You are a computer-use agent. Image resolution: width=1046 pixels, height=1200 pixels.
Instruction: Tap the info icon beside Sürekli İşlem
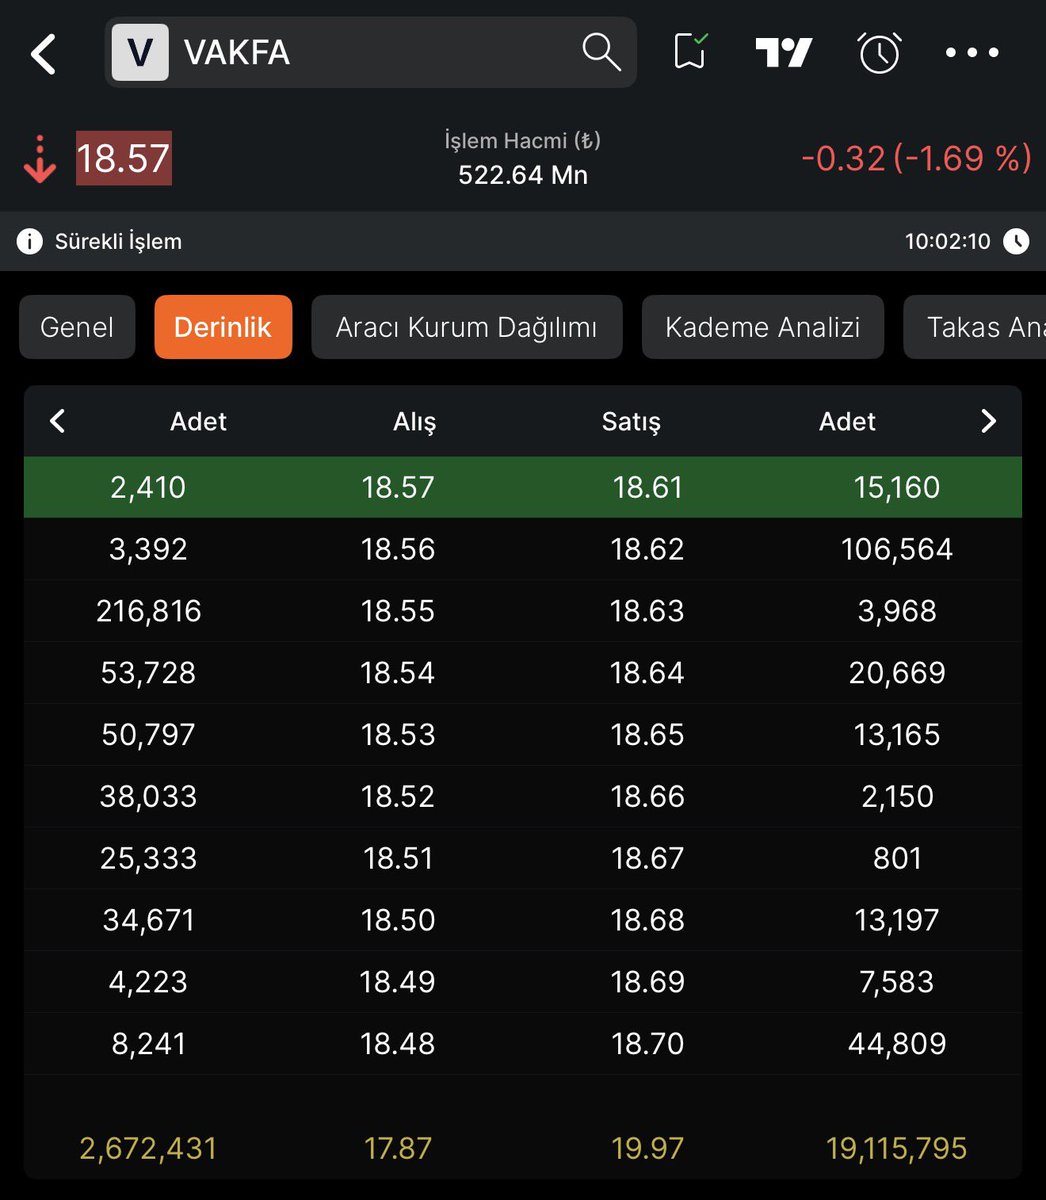point(30,241)
